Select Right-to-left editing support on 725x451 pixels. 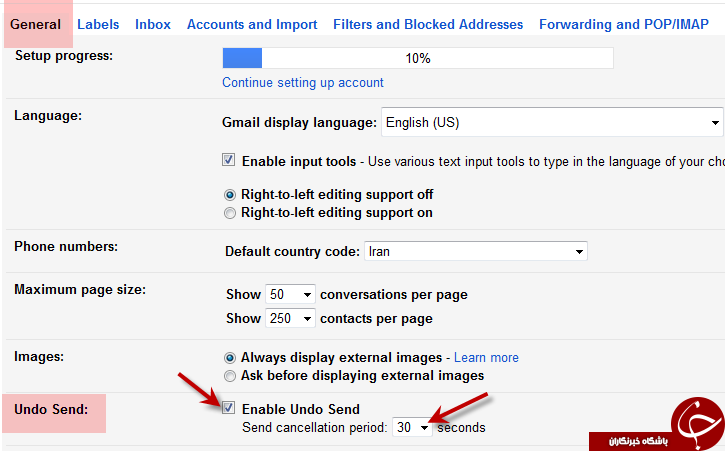pyautogui.click(x=229, y=213)
